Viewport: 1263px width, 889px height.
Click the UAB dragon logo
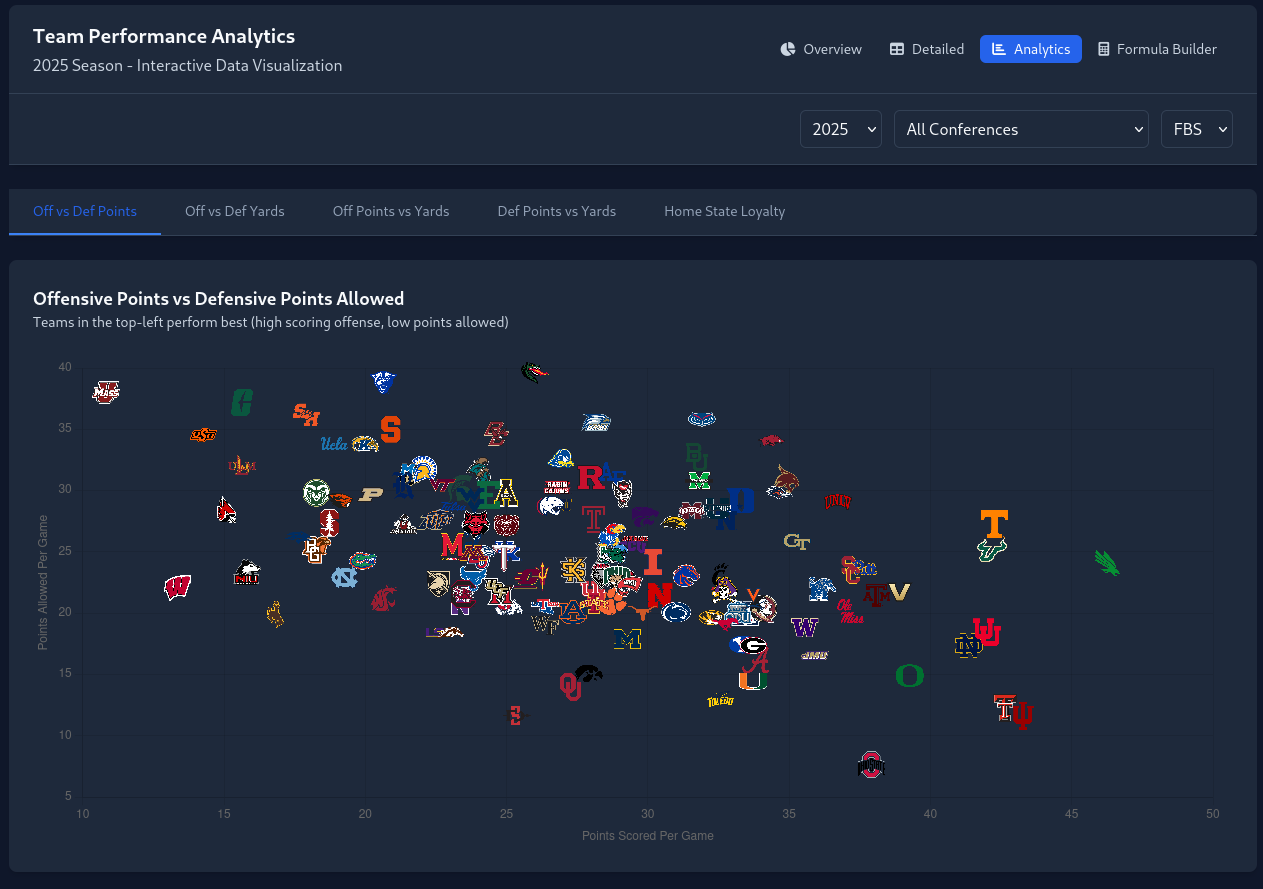[x=535, y=373]
